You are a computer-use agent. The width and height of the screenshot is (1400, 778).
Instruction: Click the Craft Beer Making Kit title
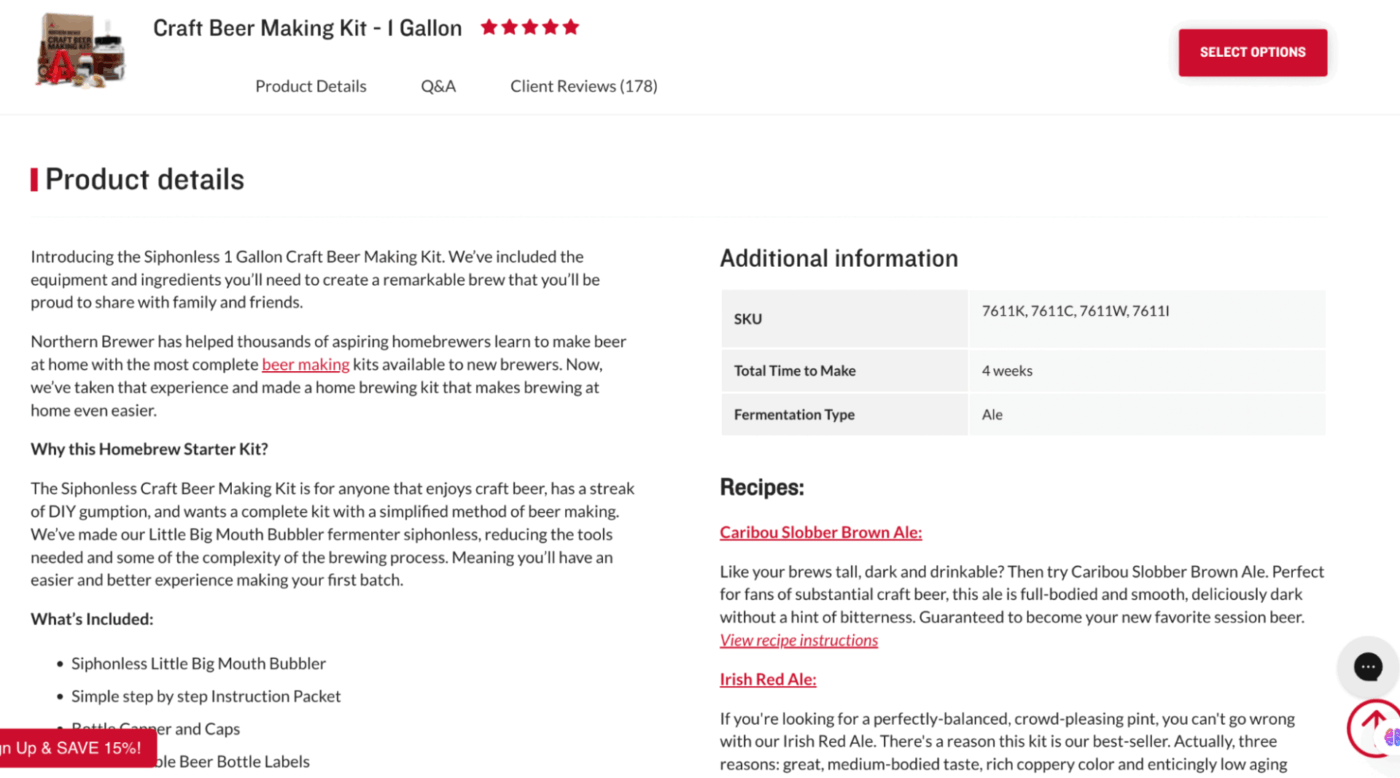(307, 28)
